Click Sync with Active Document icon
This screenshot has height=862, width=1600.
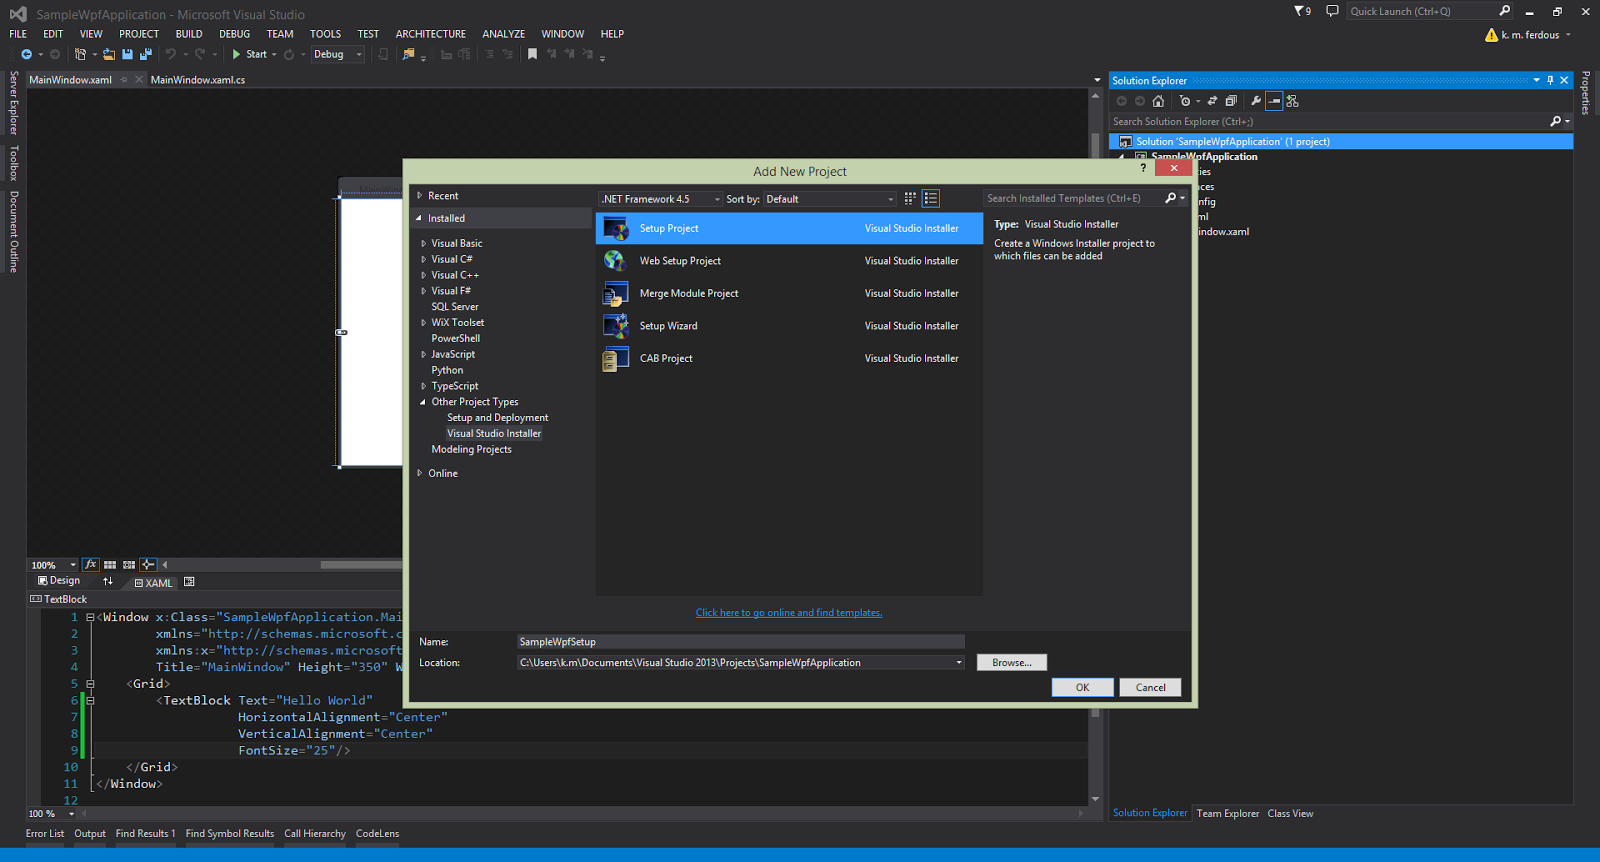point(1212,101)
